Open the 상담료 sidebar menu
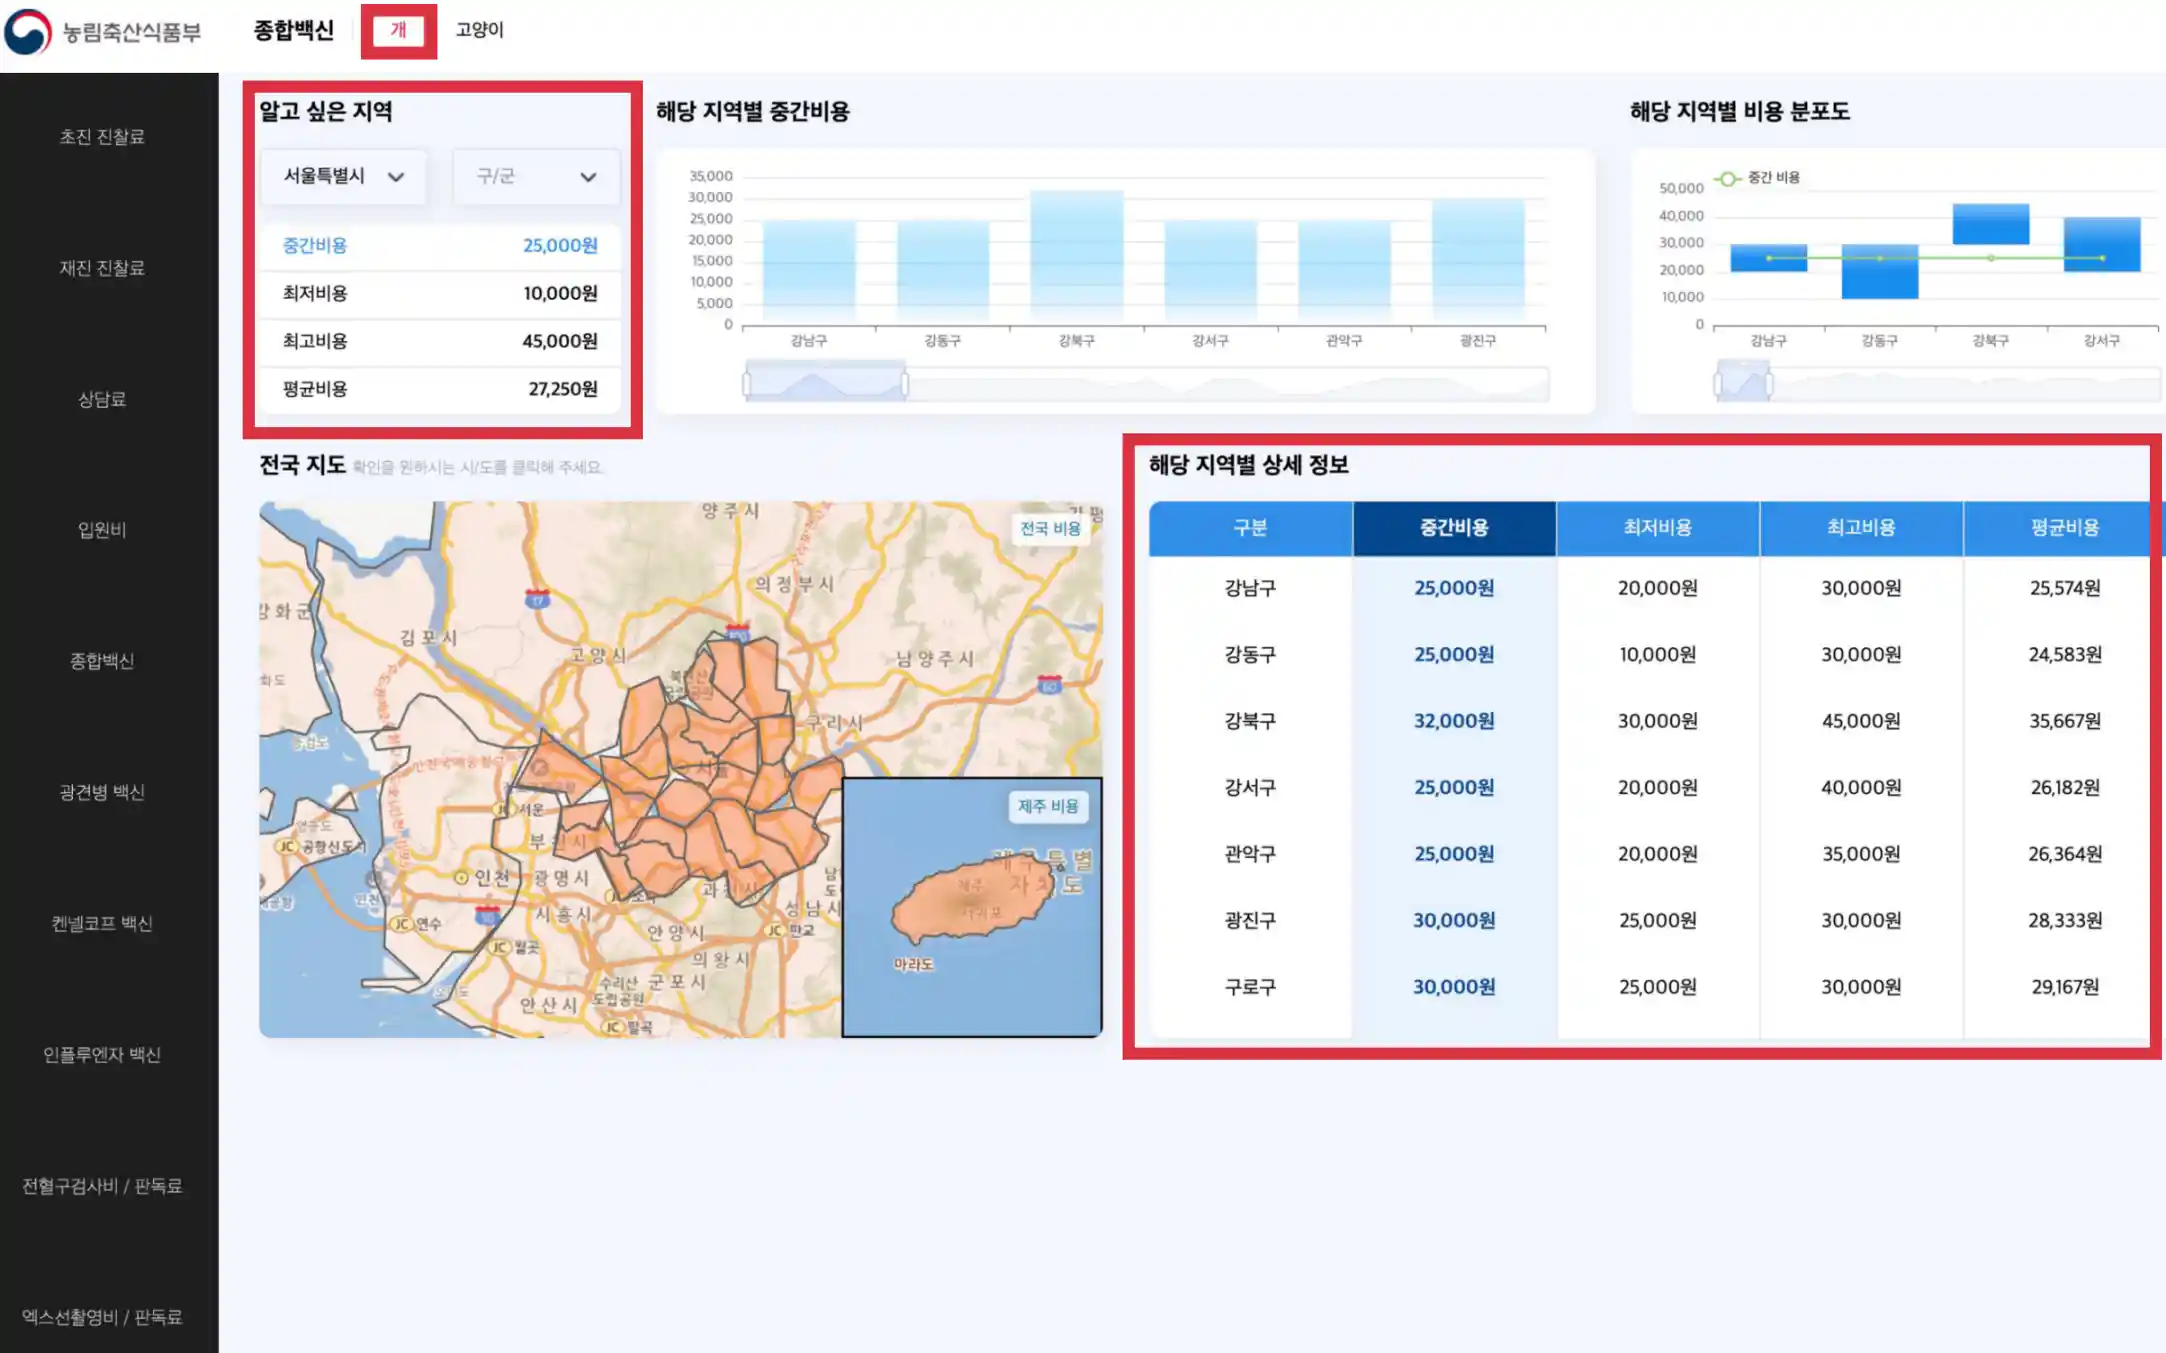This screenshot has height=1353, width=2166. point(102,399)
